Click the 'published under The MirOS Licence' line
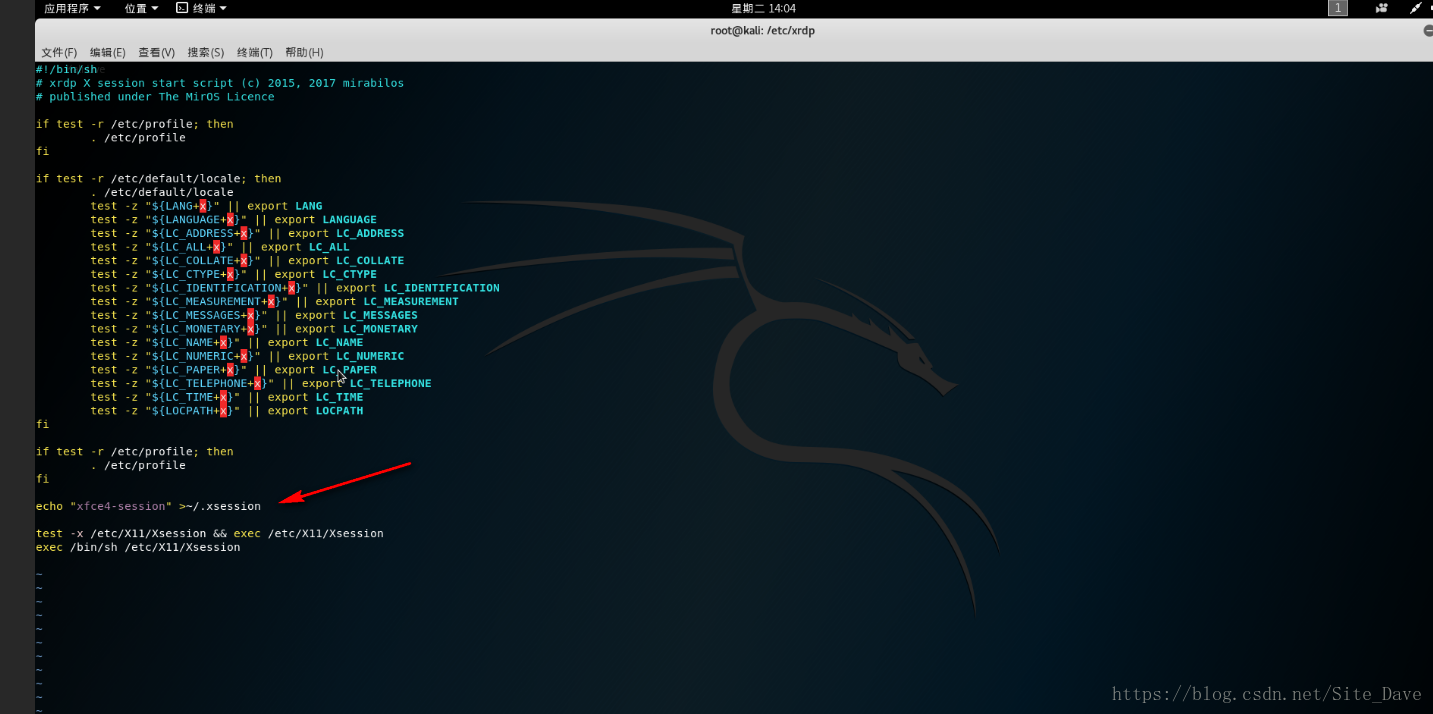Viewport: 1433px width, 714px height. [155, 97]
